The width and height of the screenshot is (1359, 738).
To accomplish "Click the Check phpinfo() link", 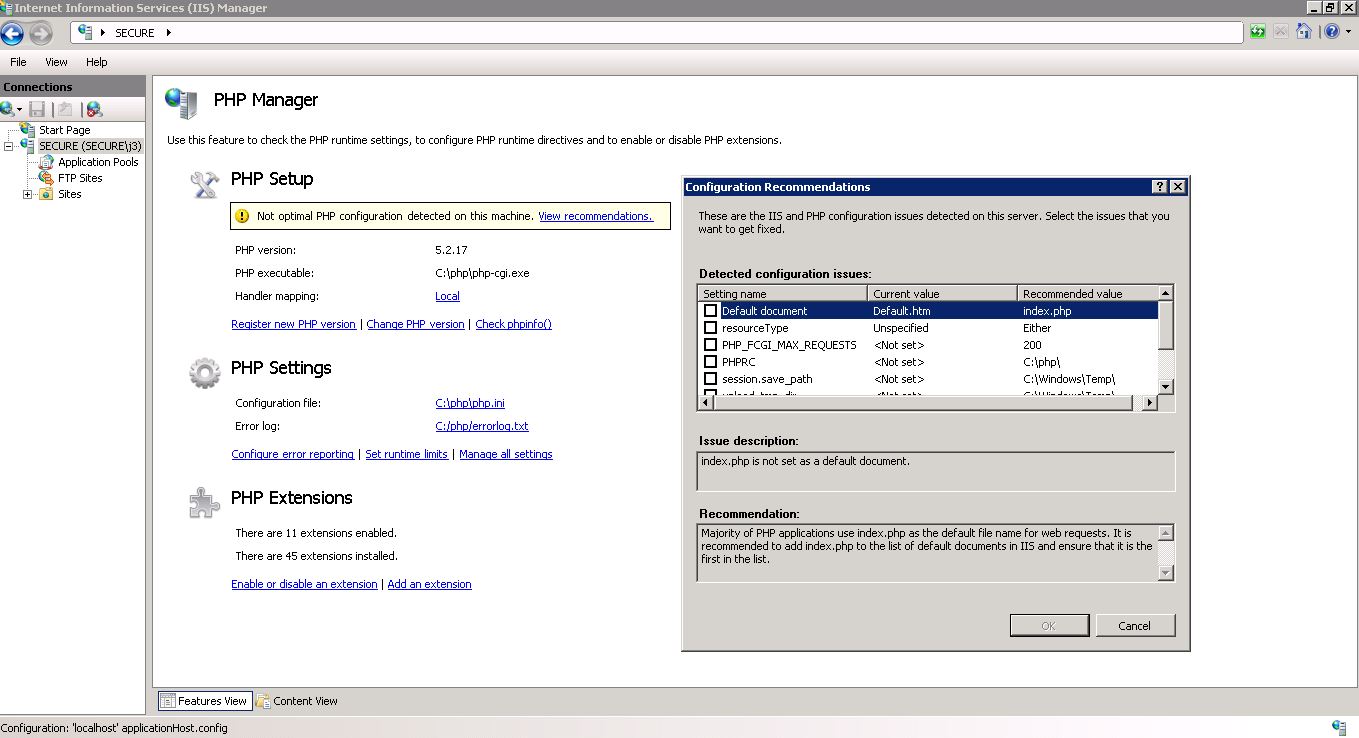I will 513,324.
